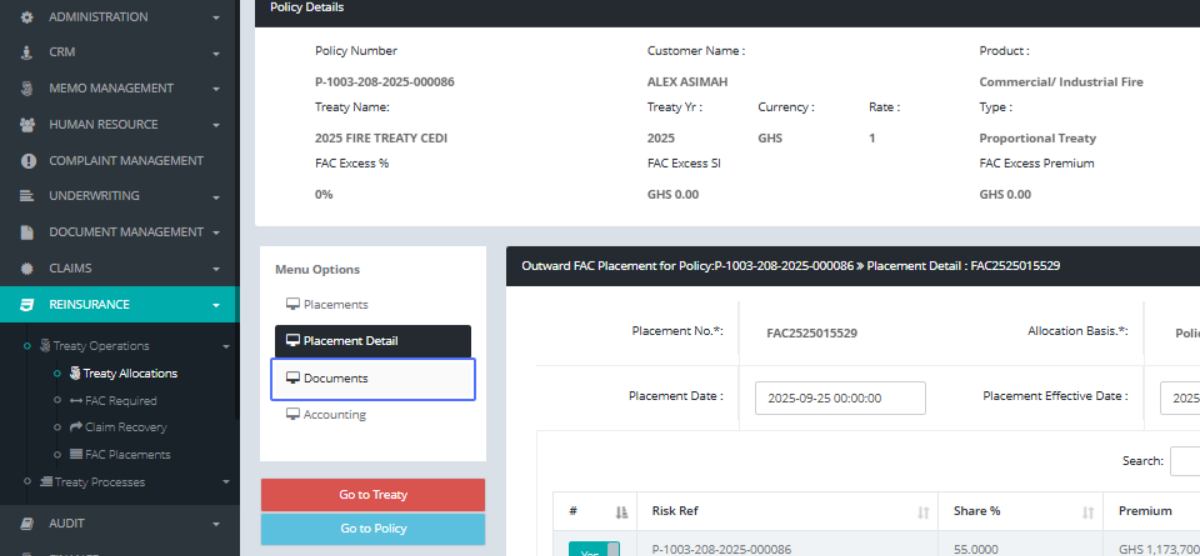
Task: Open FAC Placements in the sidebar tree
Action: [127, 455]
